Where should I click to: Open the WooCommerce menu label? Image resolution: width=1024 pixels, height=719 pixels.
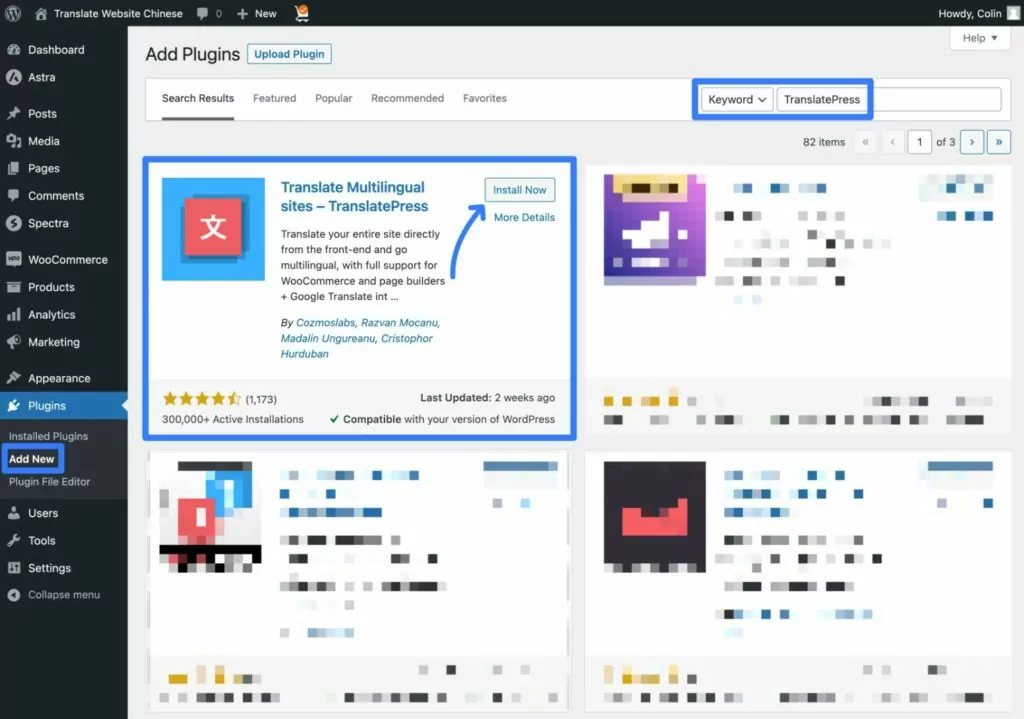pos(68,260)
